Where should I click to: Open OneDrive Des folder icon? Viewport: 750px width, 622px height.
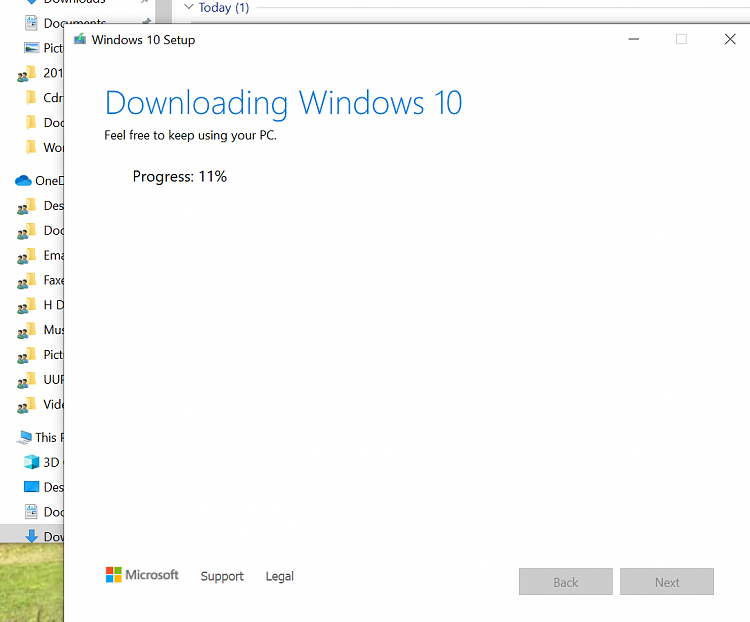click(27, 206)
